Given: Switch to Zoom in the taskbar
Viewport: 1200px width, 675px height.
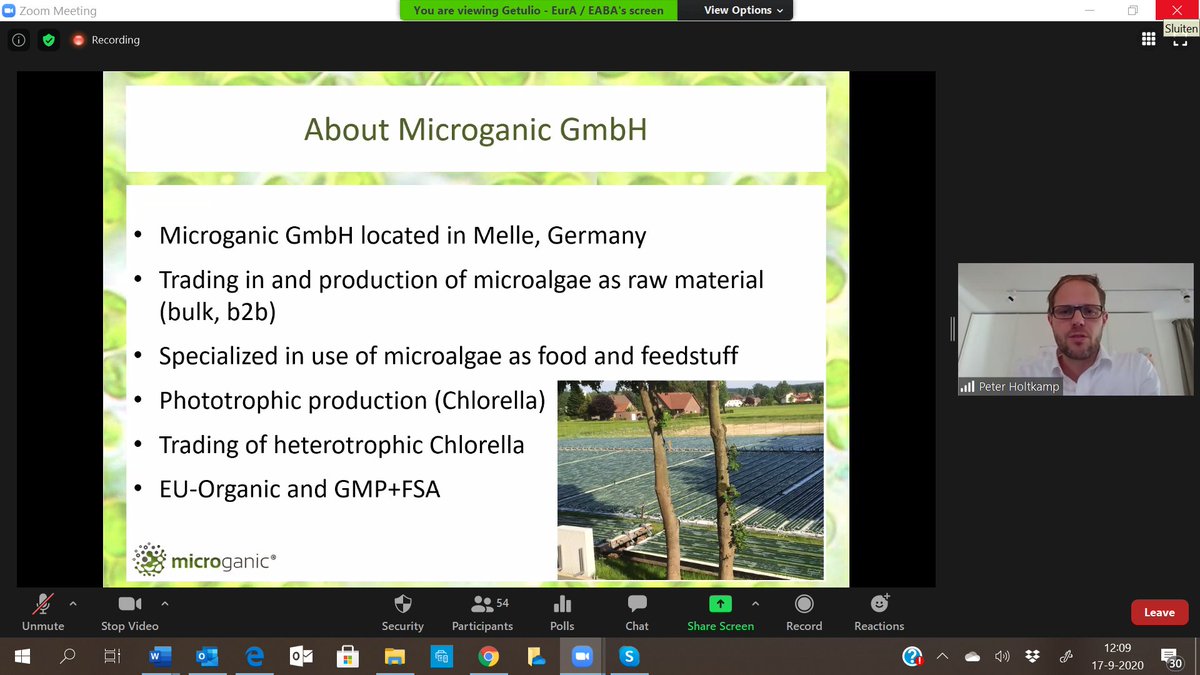Looking at the screenshot, I should [x=582, y=657].
